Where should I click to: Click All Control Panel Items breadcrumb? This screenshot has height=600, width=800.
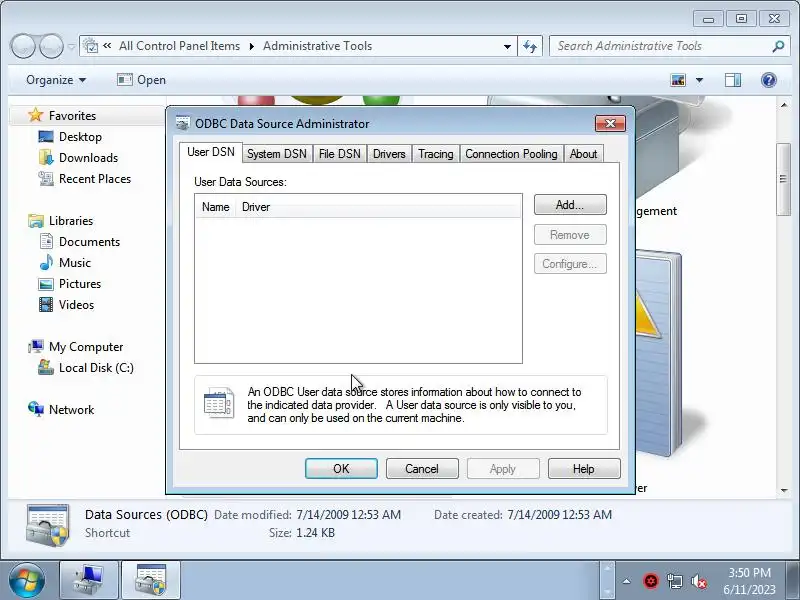pyautogui.click(x=179, y=46)
